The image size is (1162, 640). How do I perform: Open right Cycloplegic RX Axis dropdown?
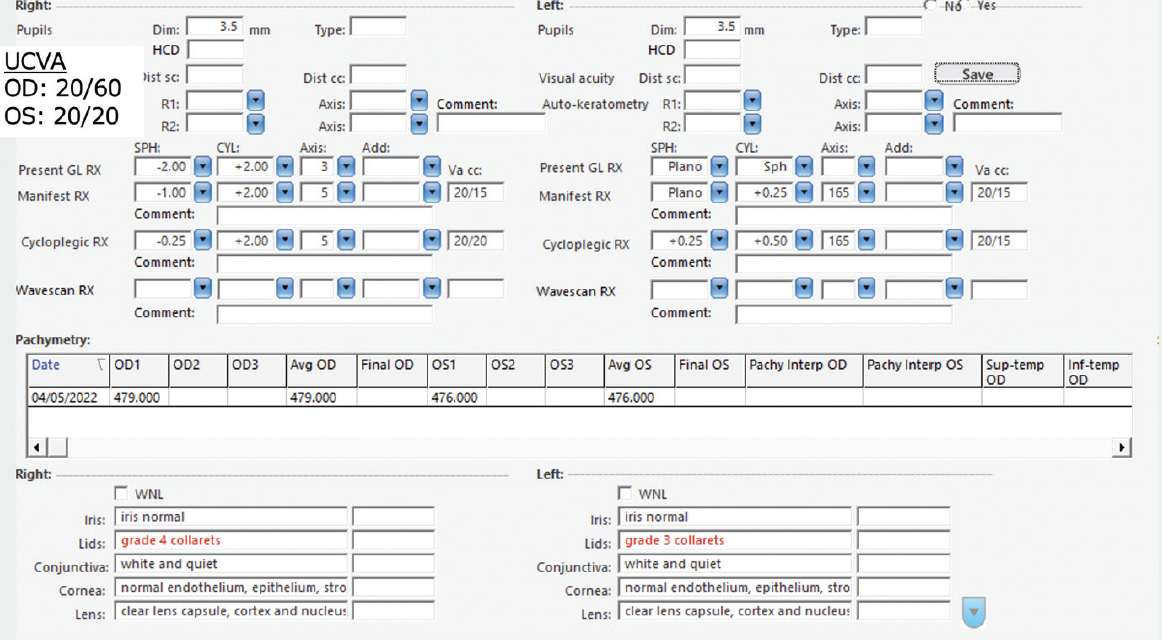pos(346,241)
